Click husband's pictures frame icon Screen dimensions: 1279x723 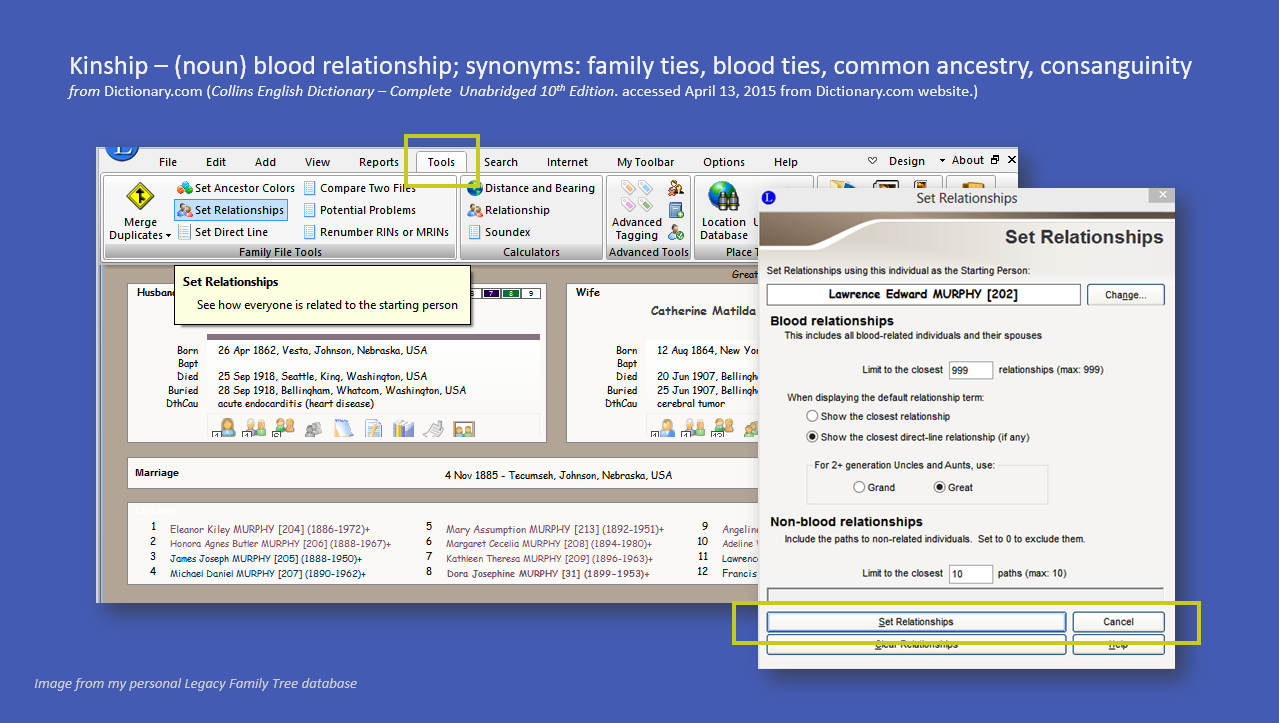[x=464, y=428]
